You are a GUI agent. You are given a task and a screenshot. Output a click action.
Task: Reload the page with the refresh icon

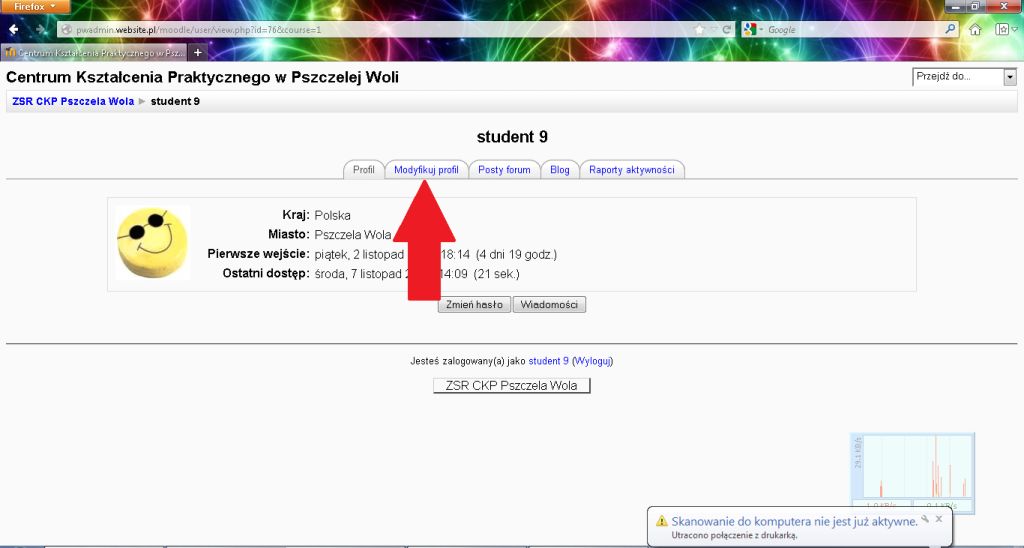(726, 29)
